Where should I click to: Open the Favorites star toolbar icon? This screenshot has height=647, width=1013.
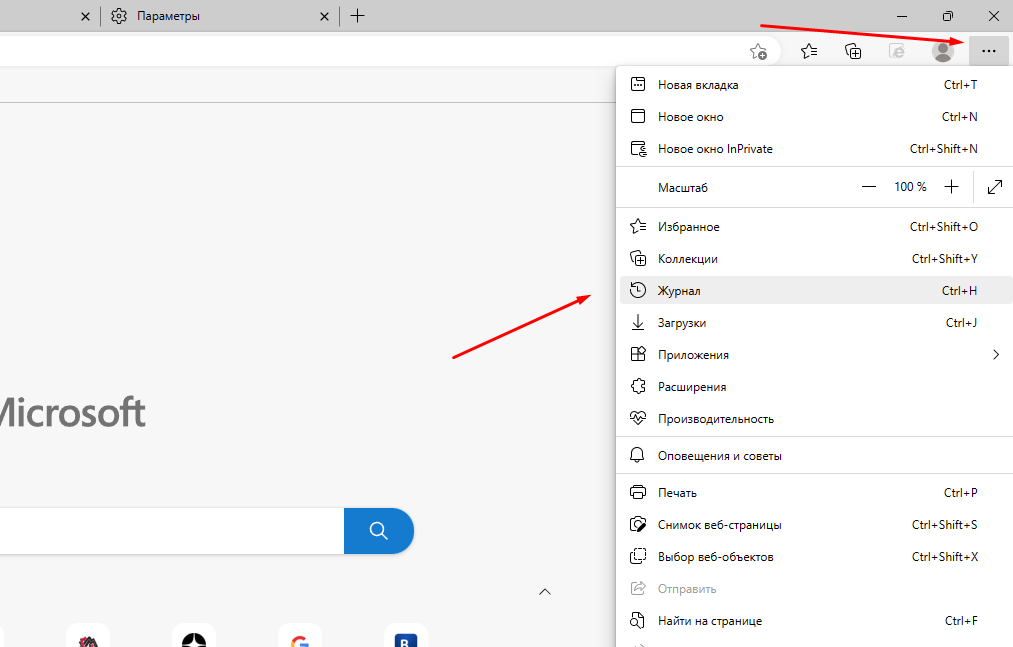click(x=809, y=51)
